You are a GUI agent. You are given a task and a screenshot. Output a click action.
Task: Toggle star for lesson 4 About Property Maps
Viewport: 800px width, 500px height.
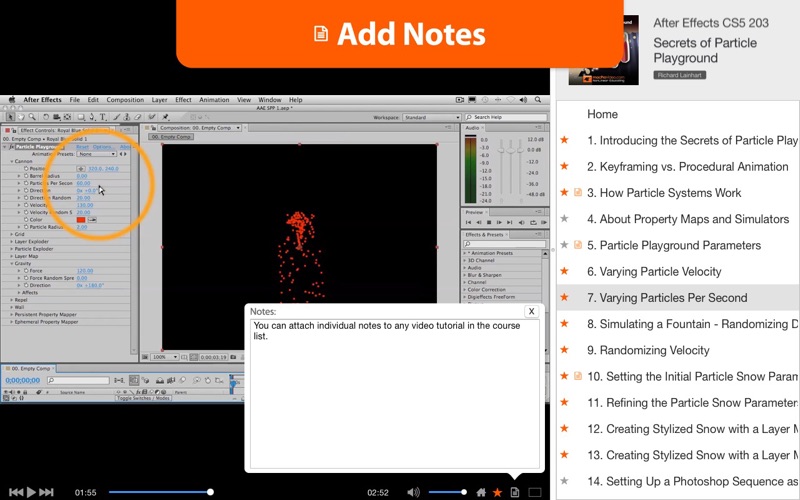(x=564, y=219)
